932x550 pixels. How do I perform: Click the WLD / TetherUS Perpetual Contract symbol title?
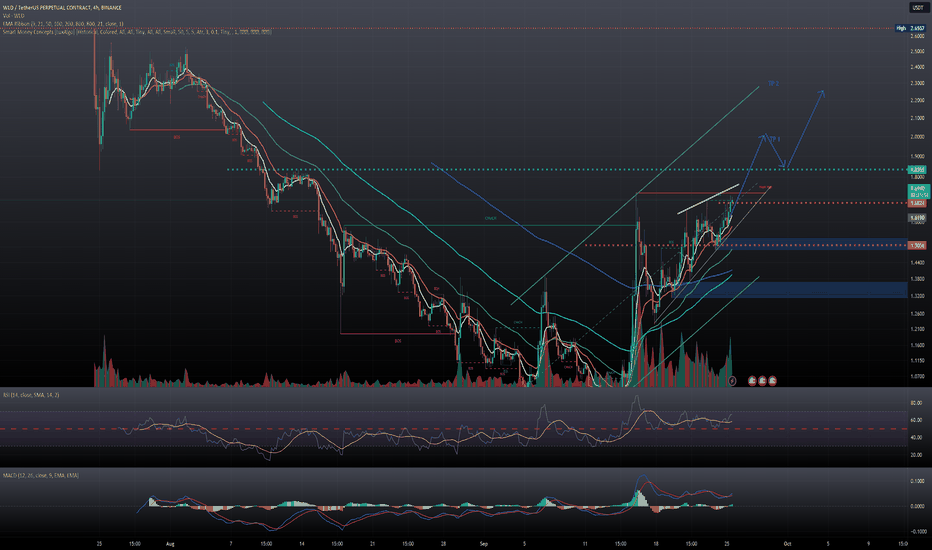tap(62, 8)
